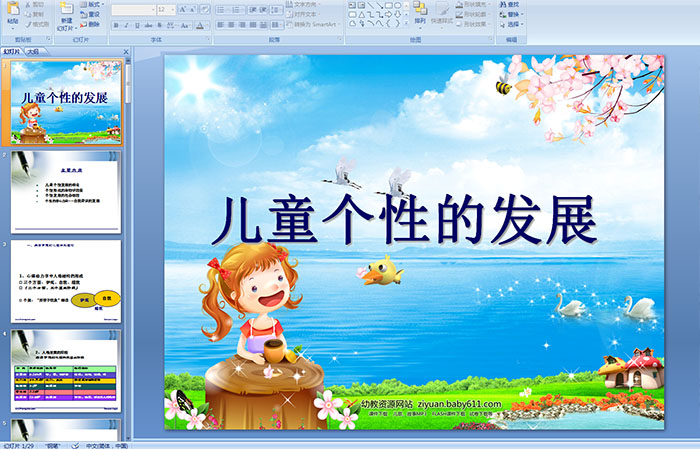700x449 pixels.
Task: Select the Line shape in gallery
Action: tap(371, 5)
